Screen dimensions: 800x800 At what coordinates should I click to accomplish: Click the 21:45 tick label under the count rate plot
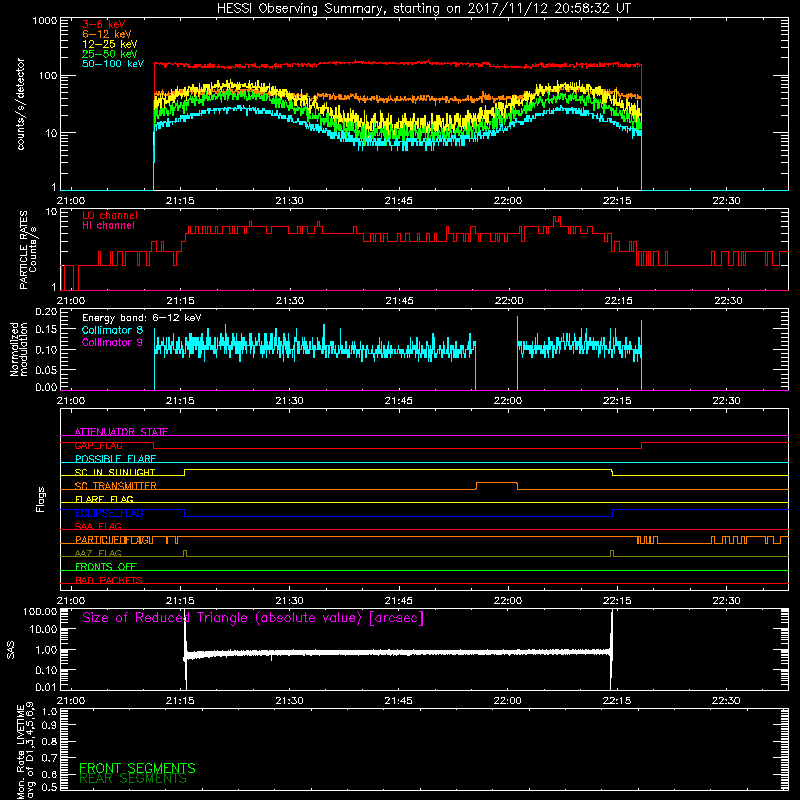398,201
